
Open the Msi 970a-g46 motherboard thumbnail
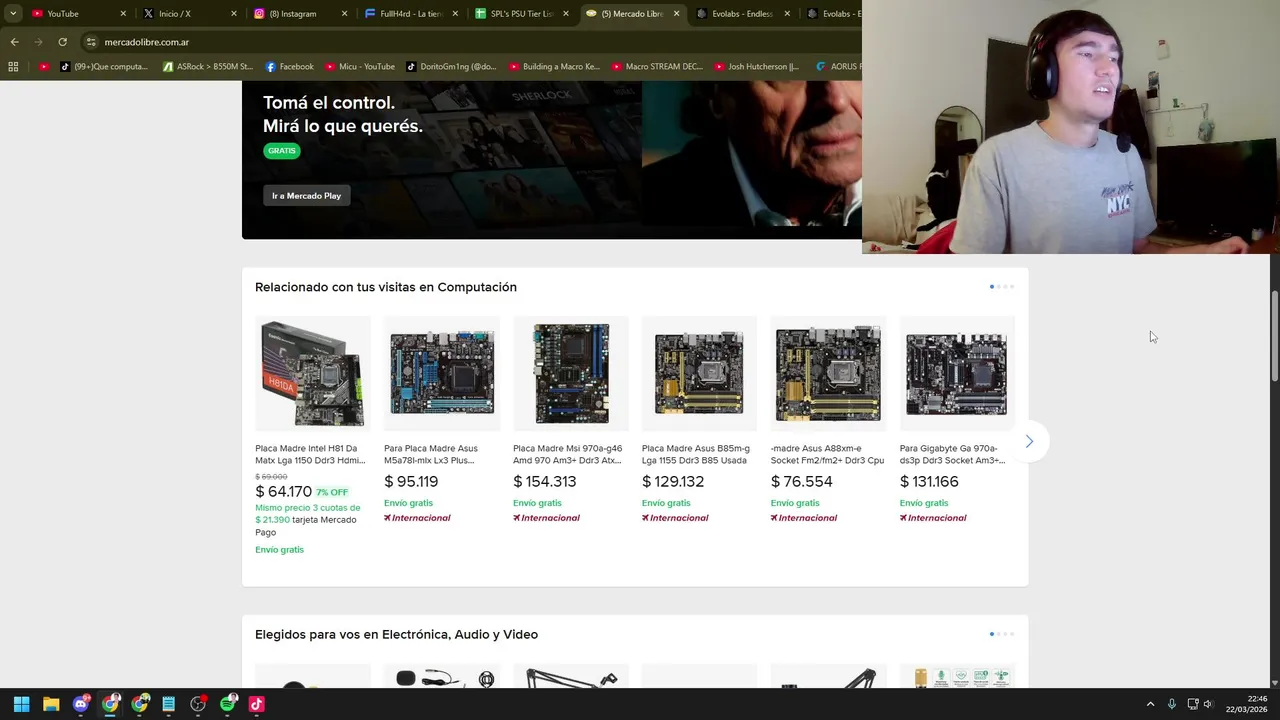[x=570, y=373]
